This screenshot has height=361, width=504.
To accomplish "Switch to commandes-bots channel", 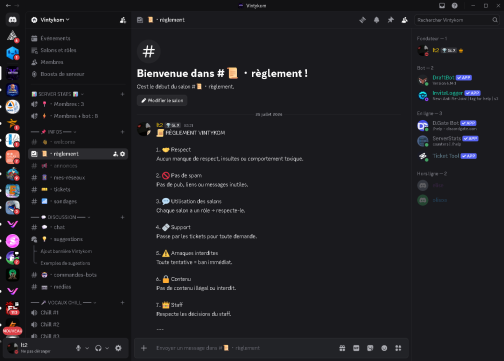I will [x=78, y=275].
